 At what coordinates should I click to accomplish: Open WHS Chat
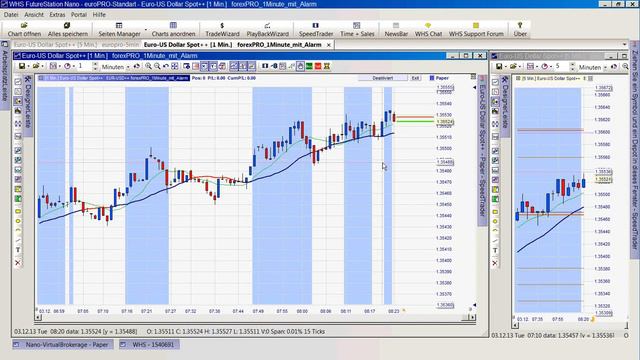428,30
